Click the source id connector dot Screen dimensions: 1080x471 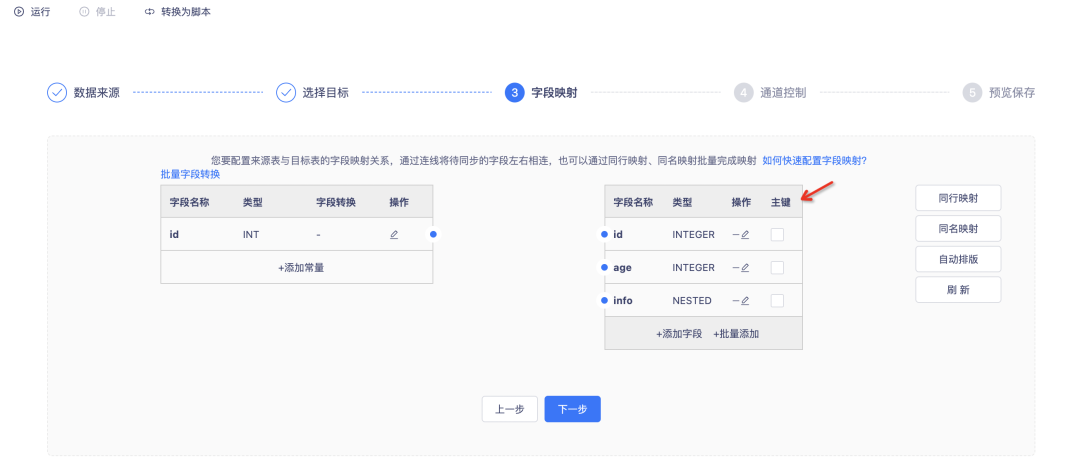pos(433,234)
